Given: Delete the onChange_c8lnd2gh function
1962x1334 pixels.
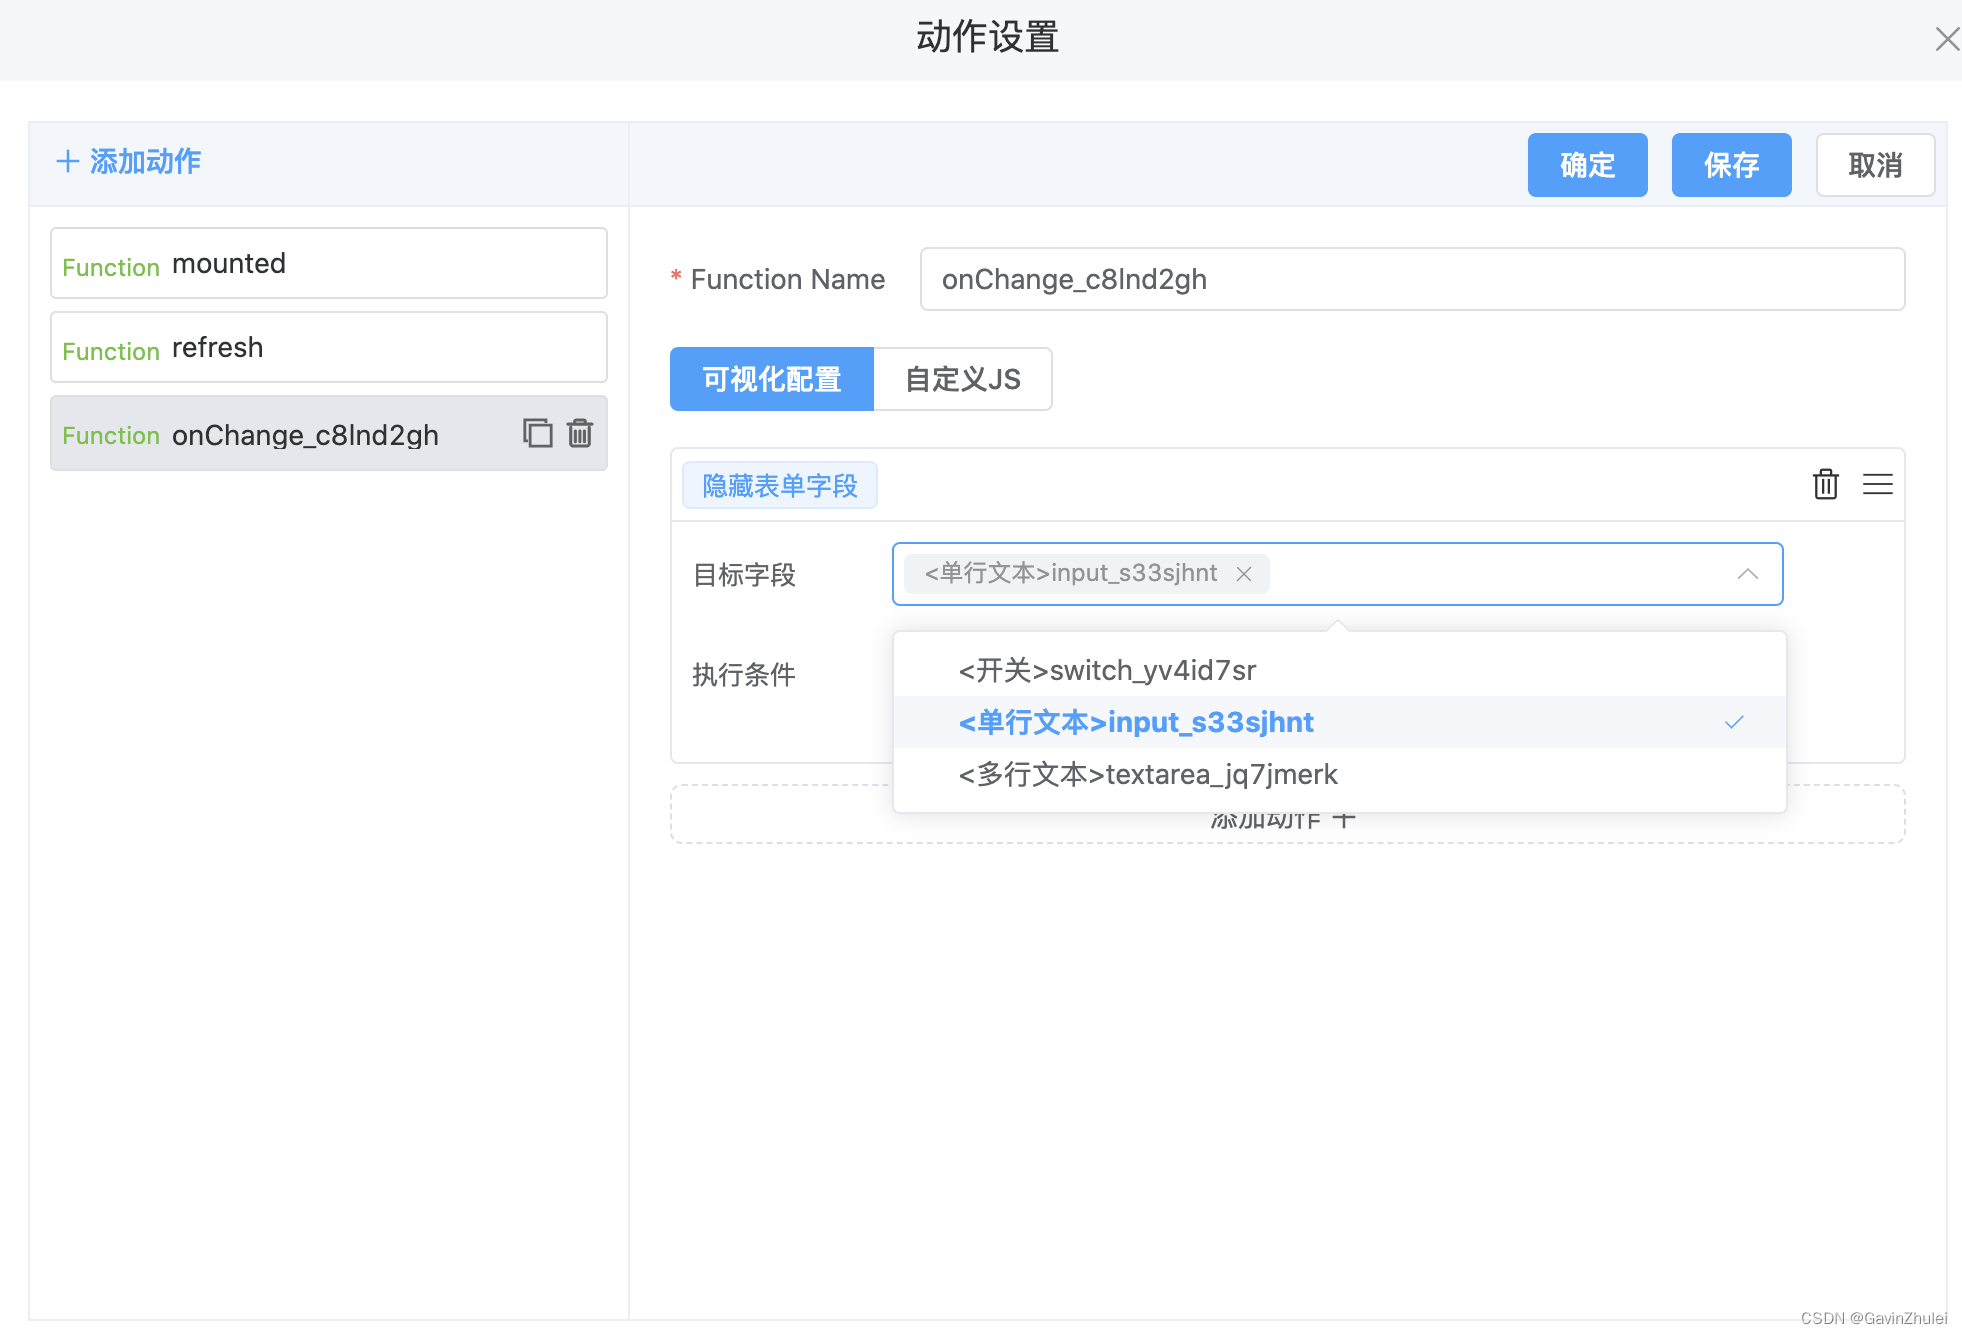Looking at the screenshot, I should 581,433.
